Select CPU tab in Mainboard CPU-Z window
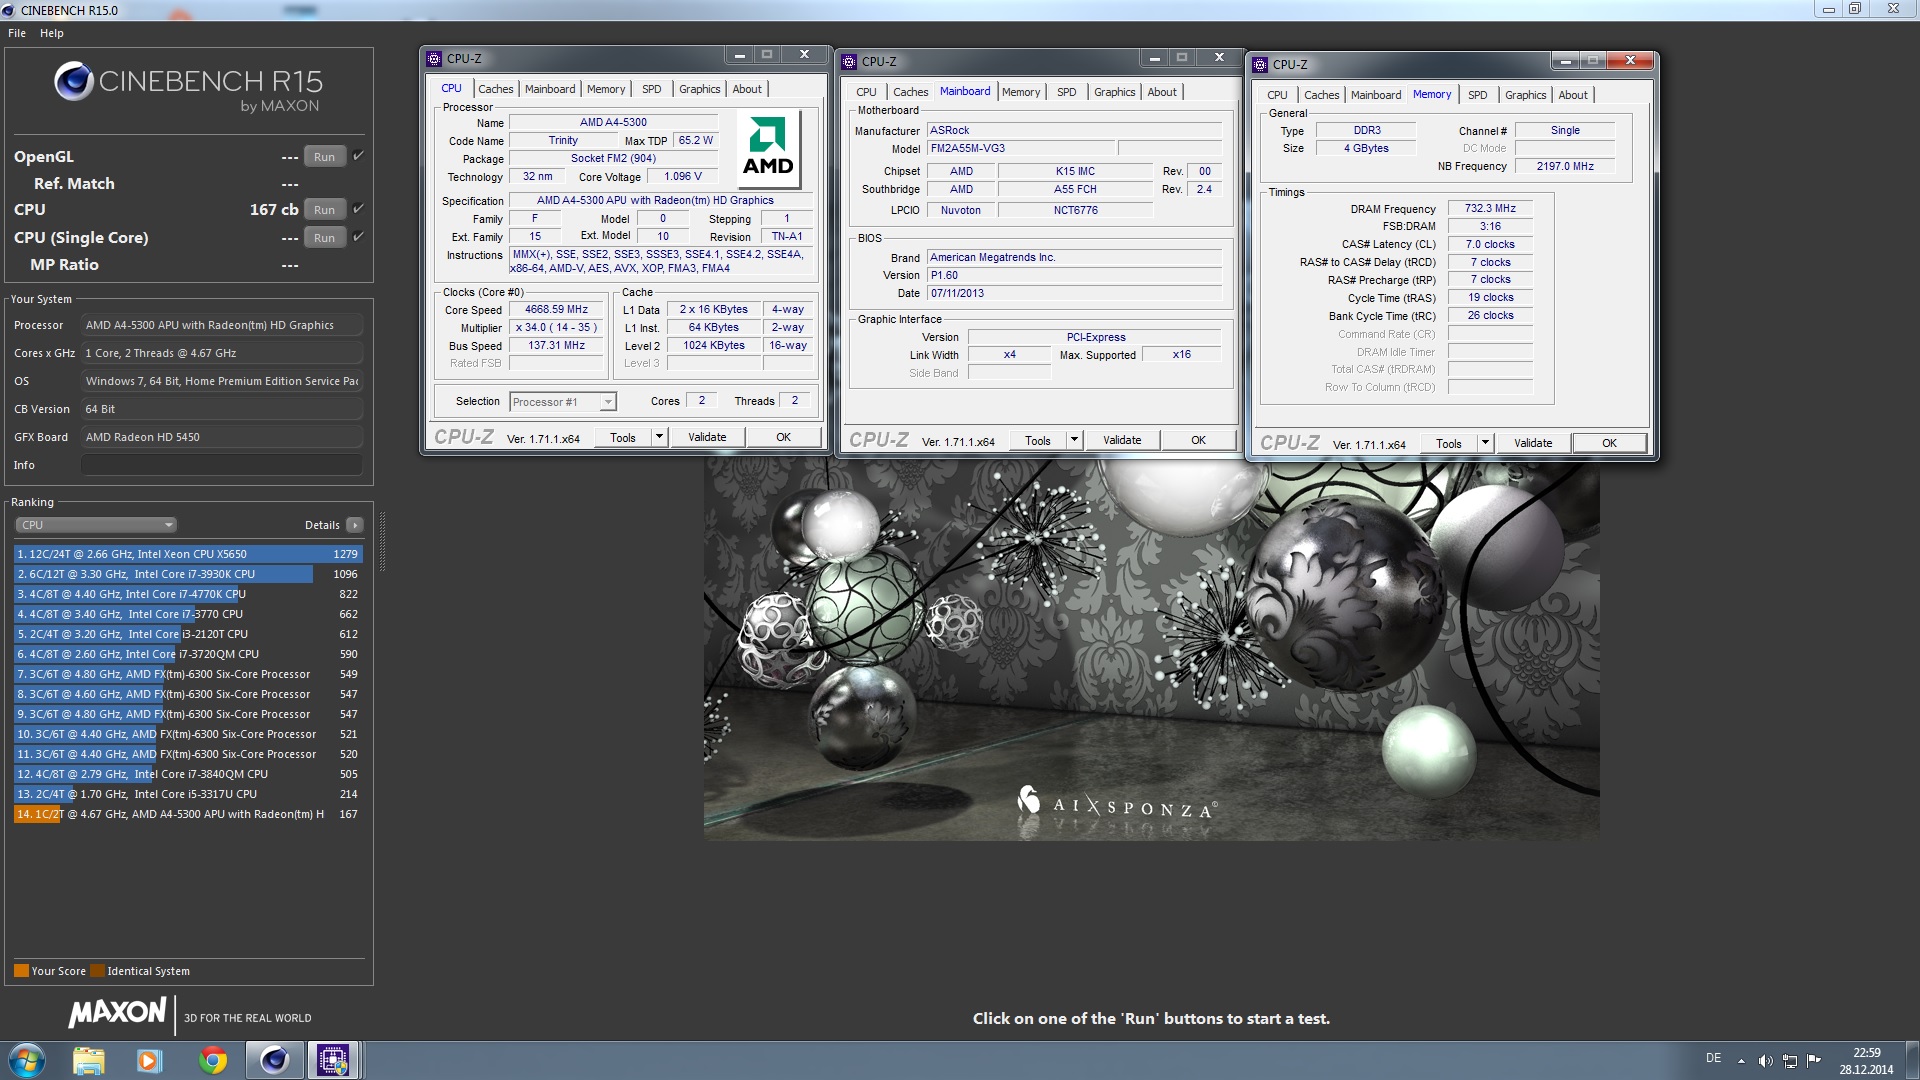1920x1080 pixels. [866, 92]
